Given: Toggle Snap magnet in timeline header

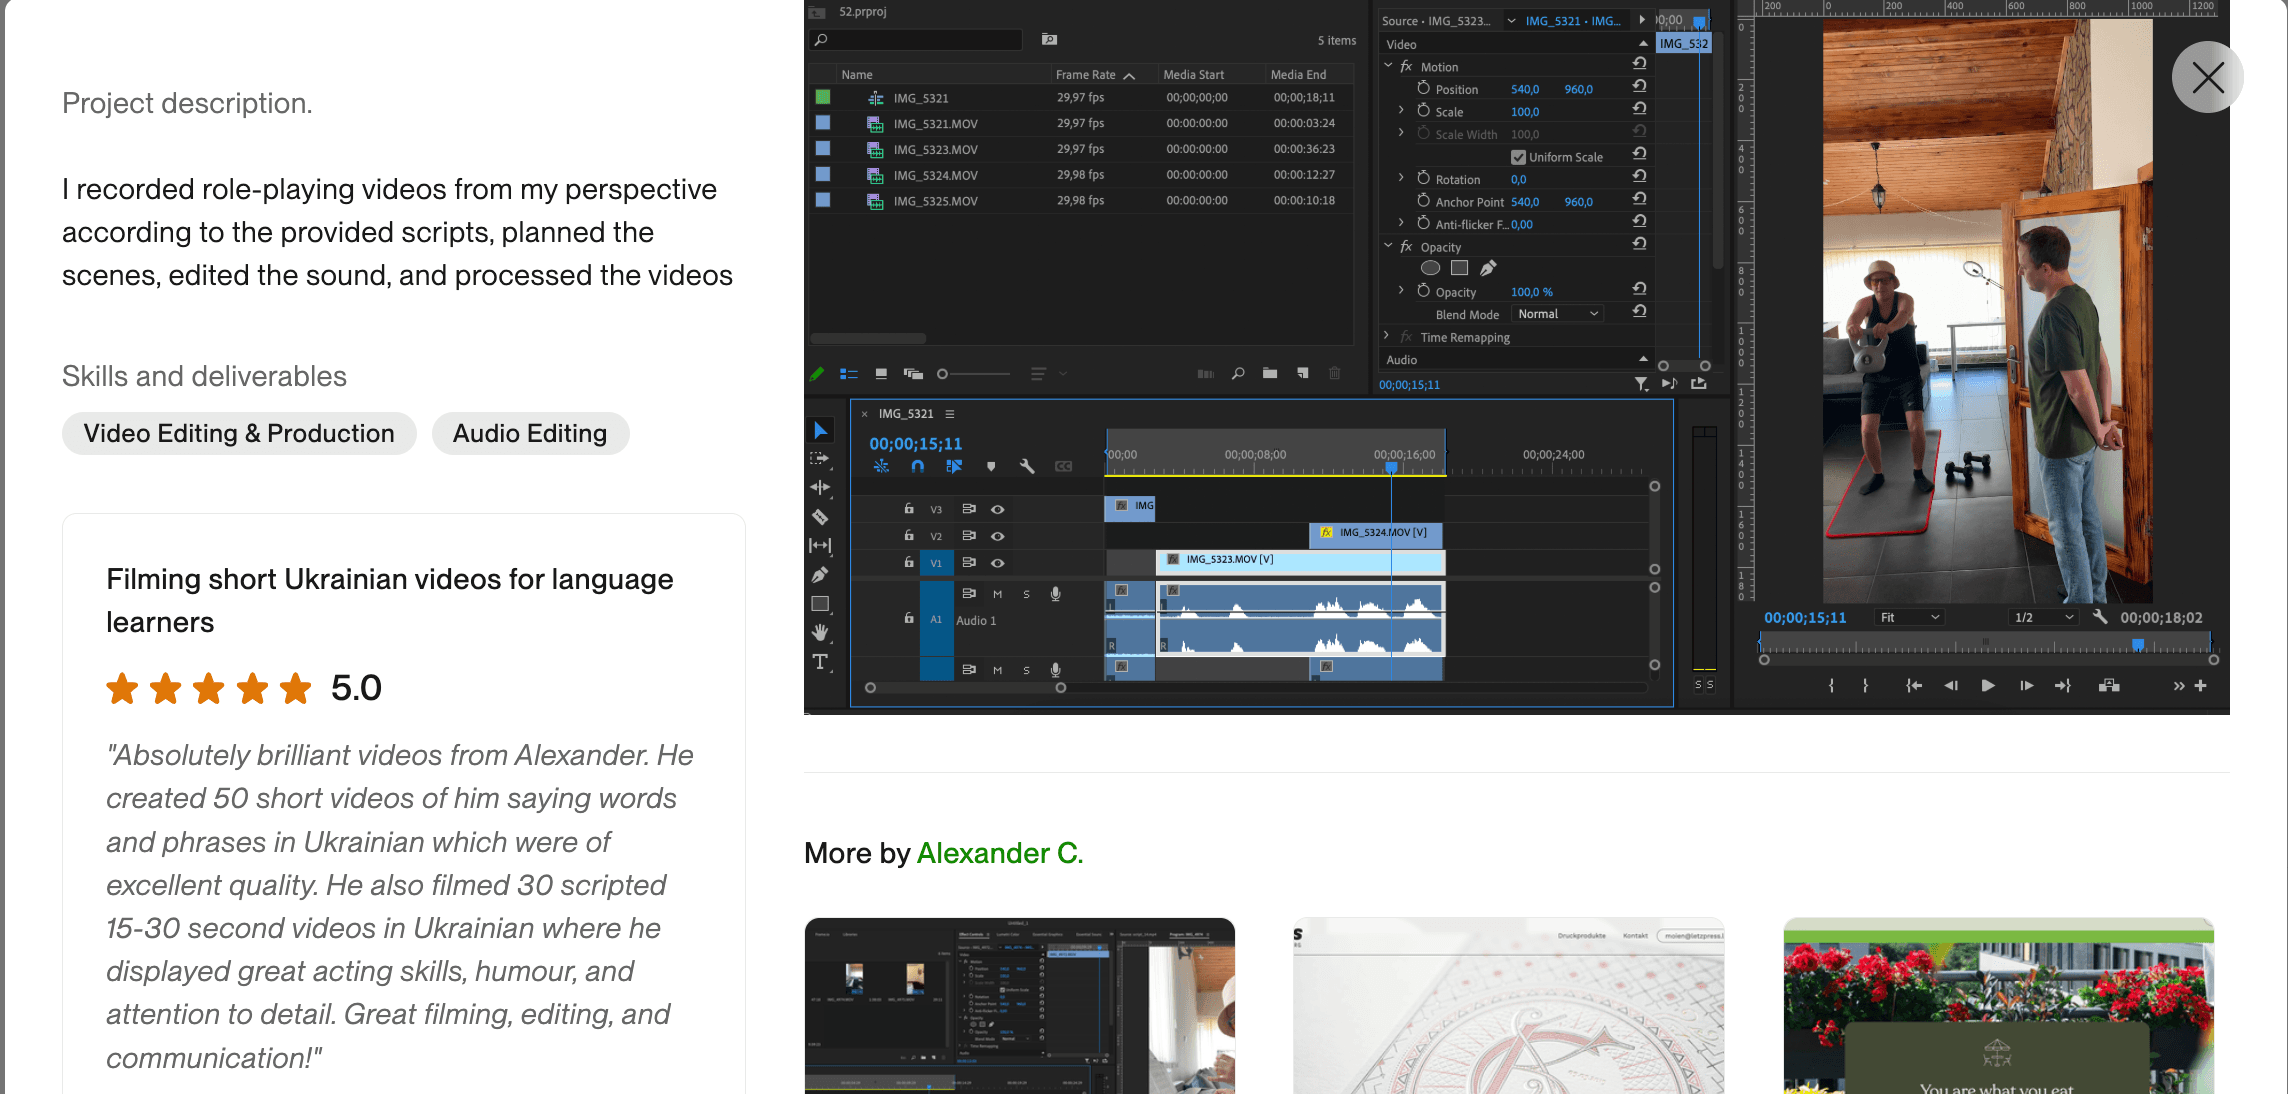Looking at the screenshot, I should [918, 467].
